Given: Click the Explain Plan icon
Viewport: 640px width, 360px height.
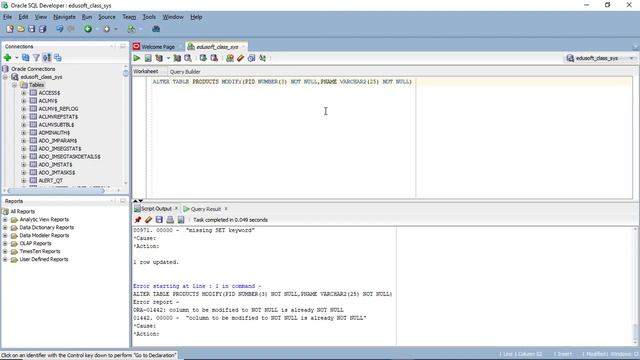Looking at the screenshot, I should point(159,58).
